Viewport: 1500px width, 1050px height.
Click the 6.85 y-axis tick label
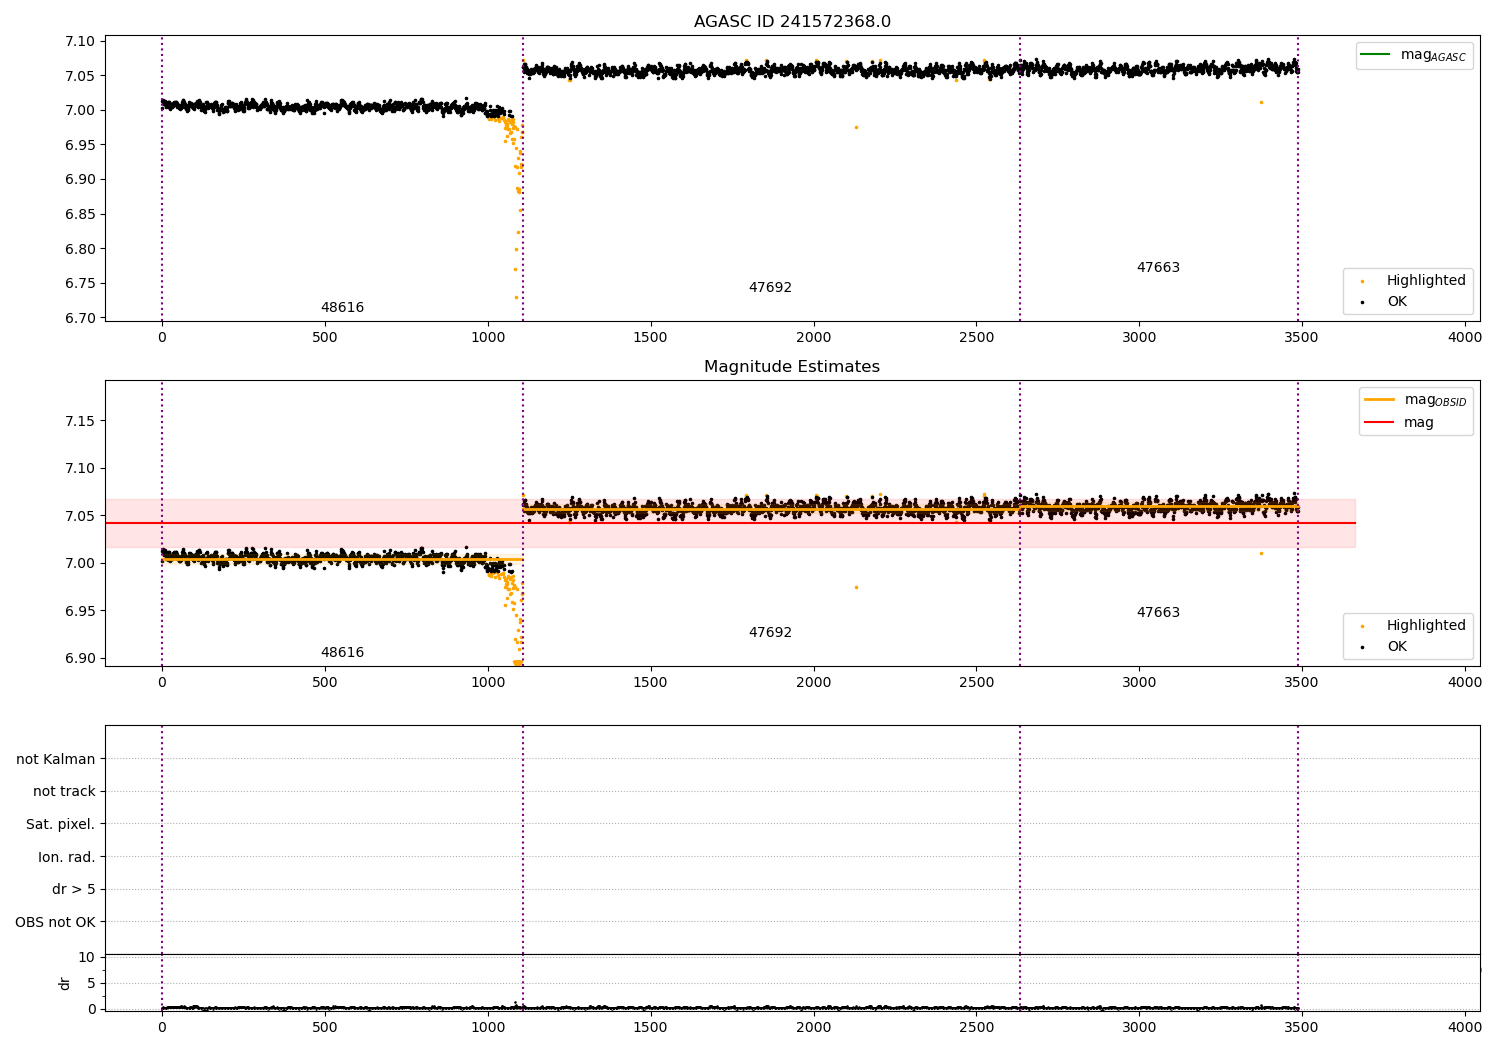point(81,214)
